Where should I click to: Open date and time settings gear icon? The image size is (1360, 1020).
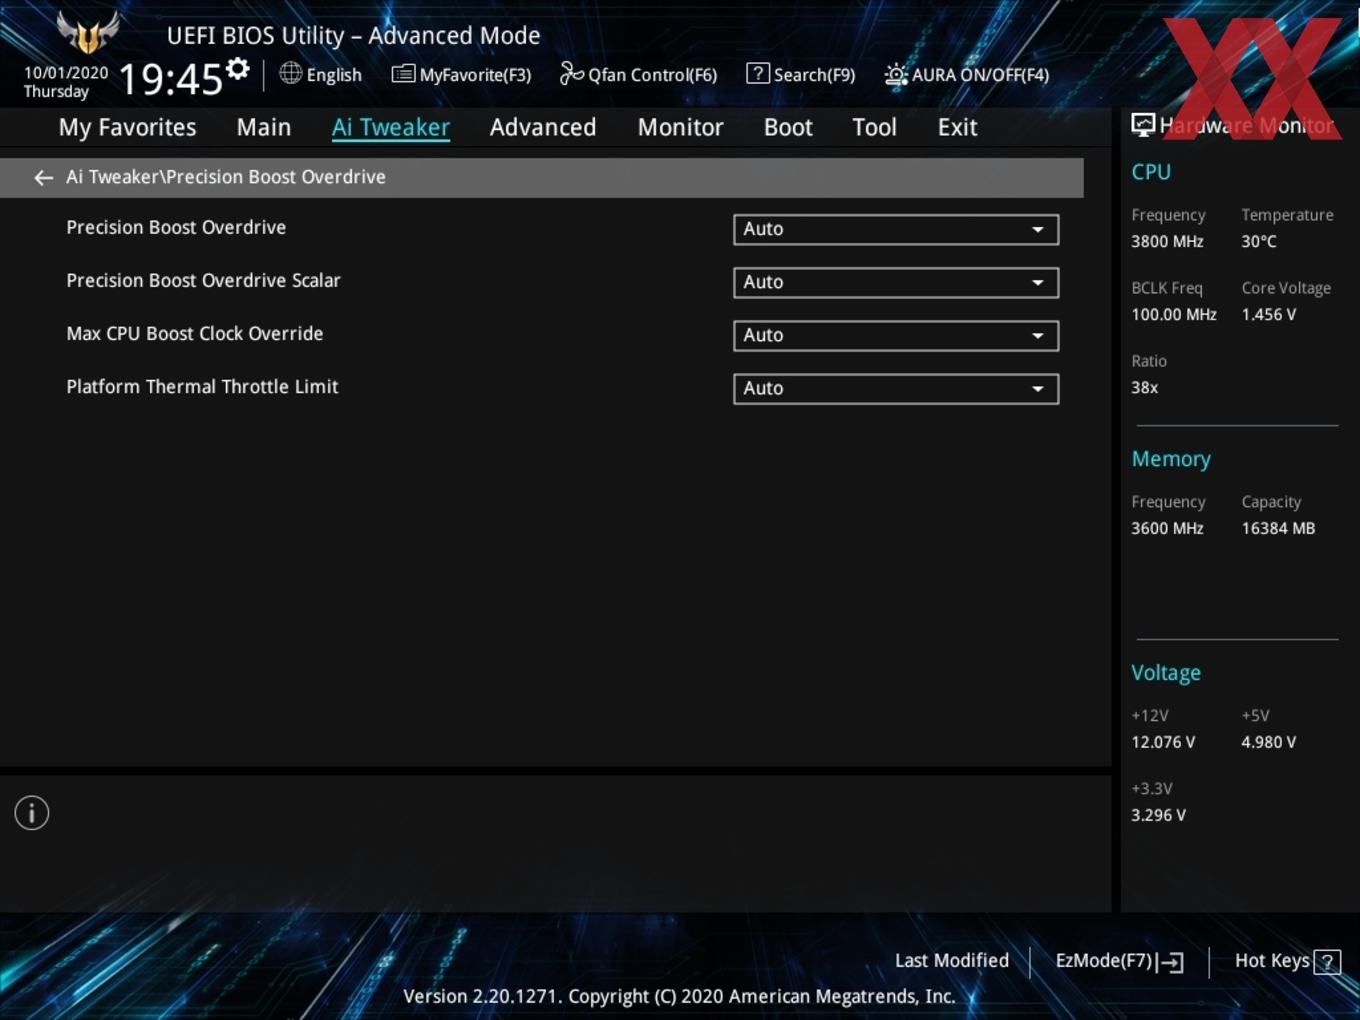[x=238, y=69]
